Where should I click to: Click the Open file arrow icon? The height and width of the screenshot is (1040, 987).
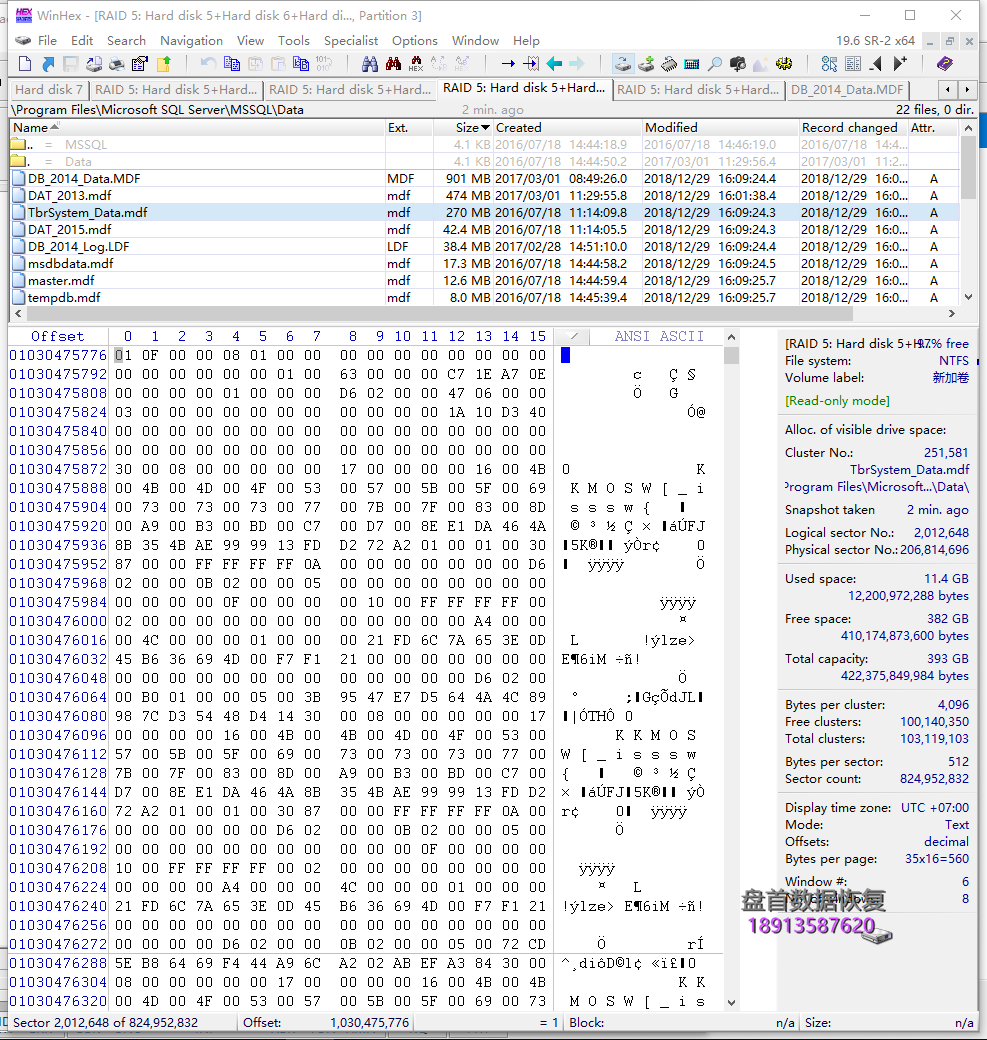point(48,64)
